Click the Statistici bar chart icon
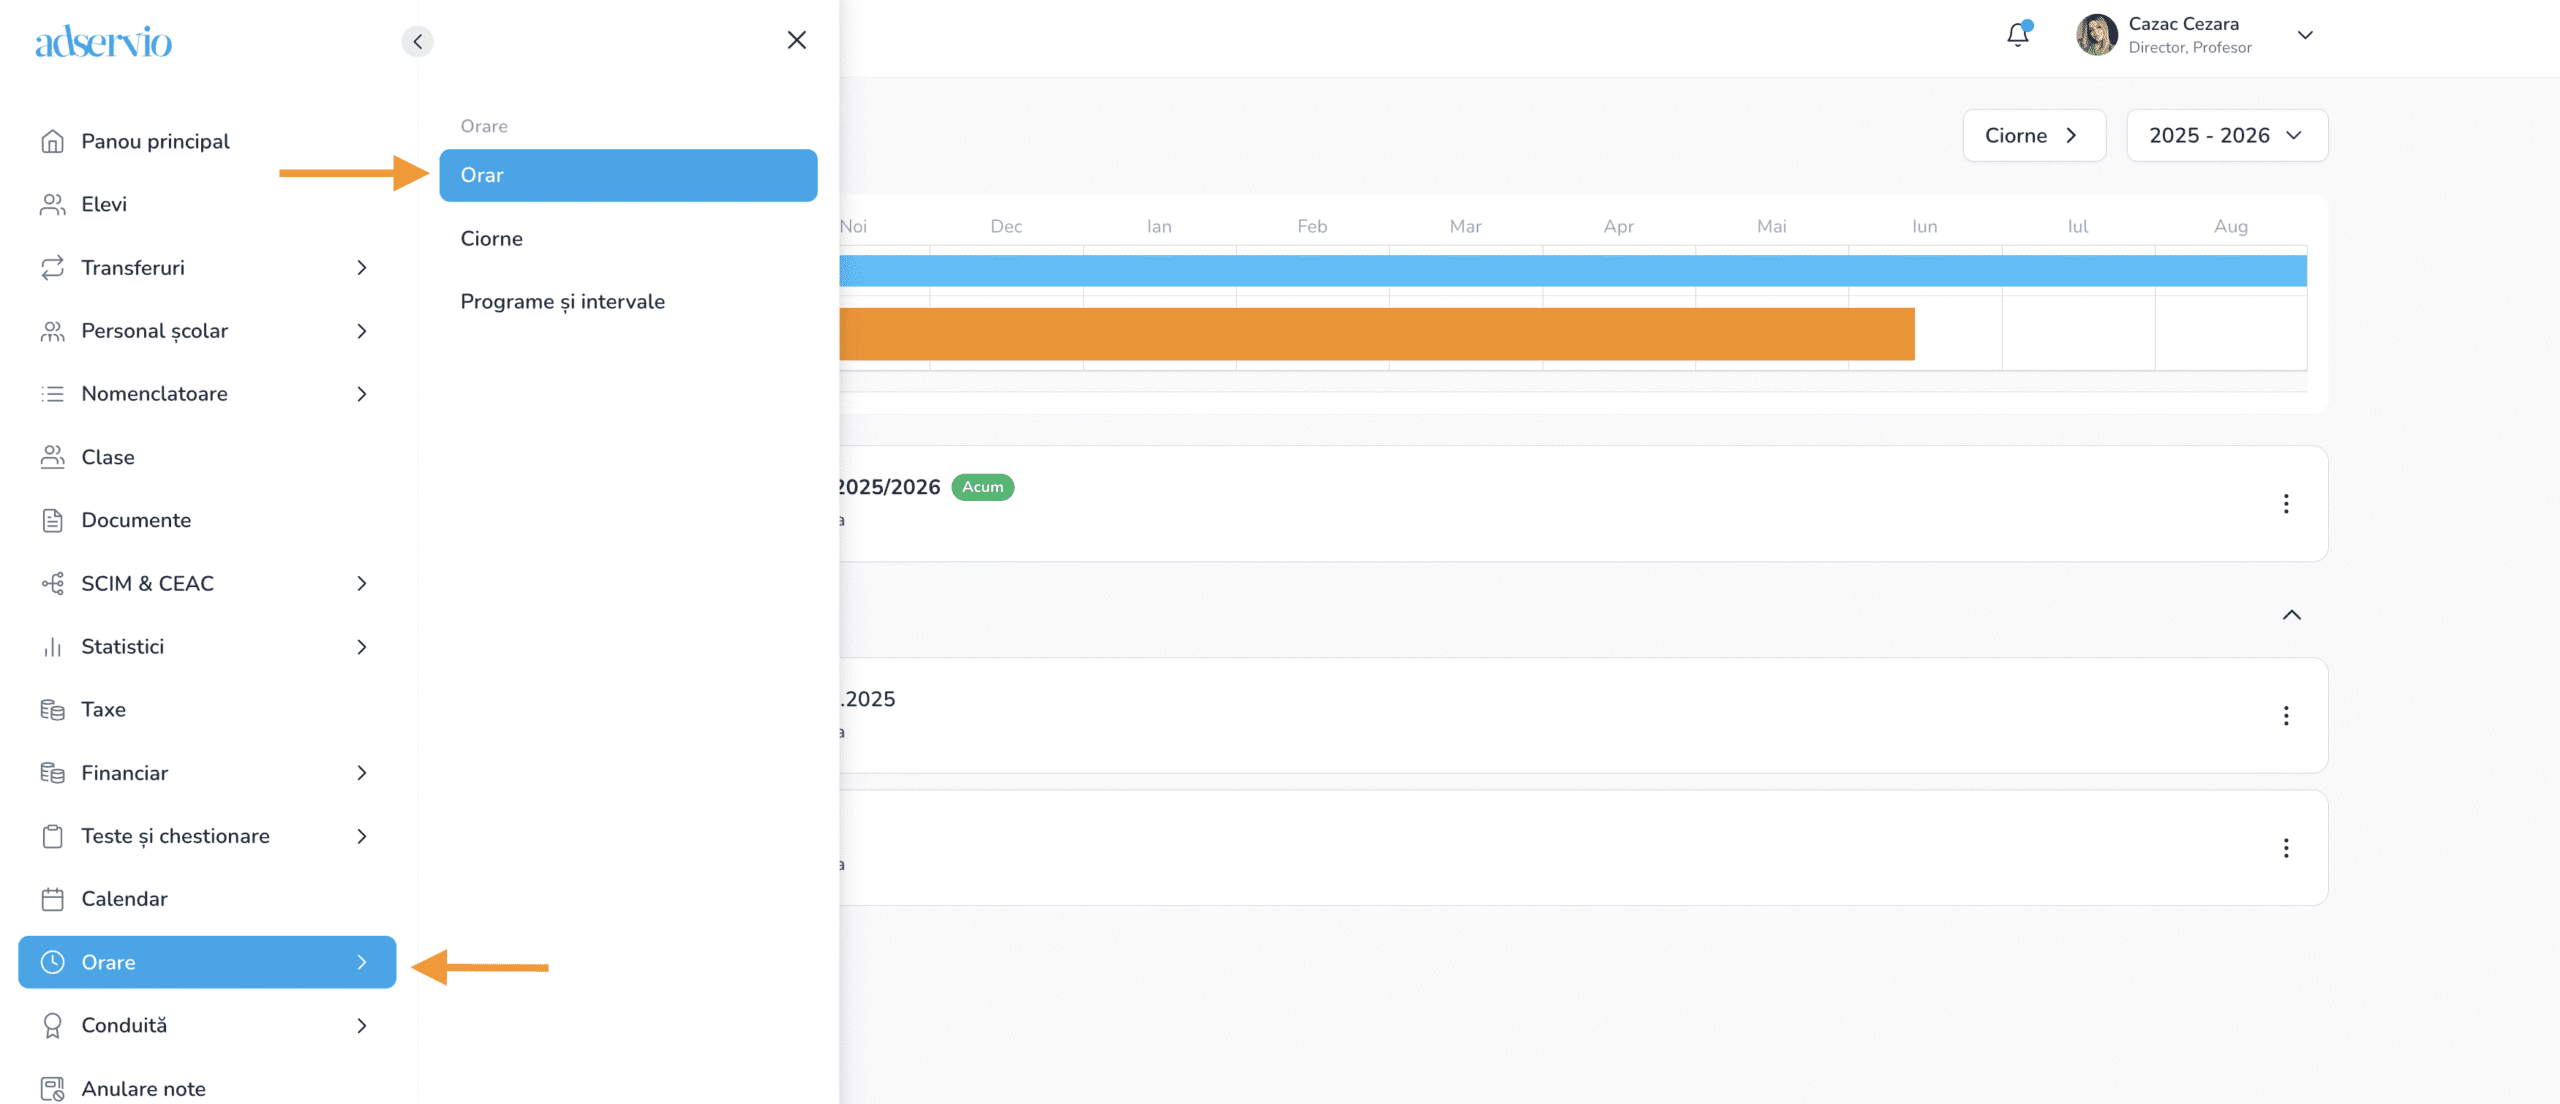The width and height of the screenshot is (2560, 1104). (x=52, y=647)
